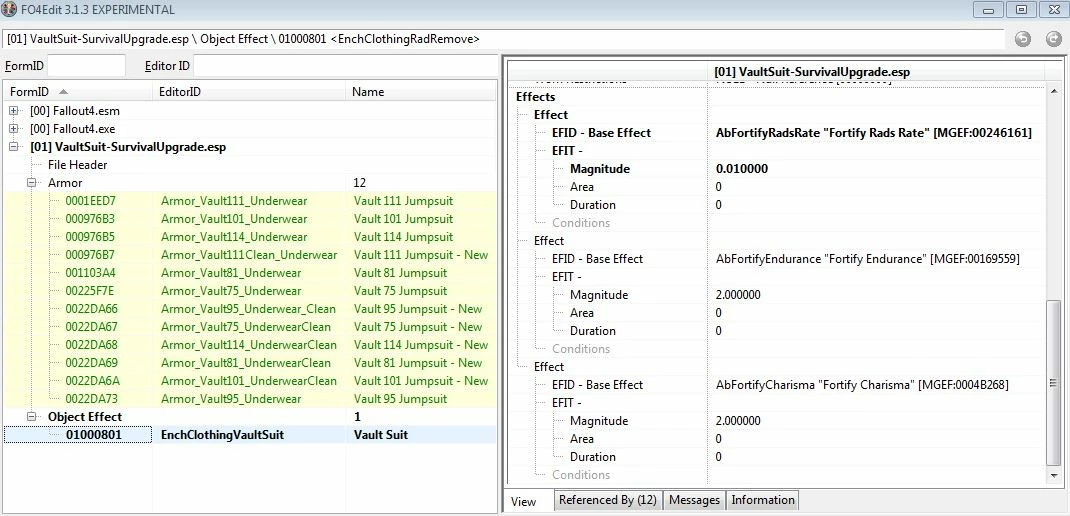Select the View tab

pyautogui.click(x=524, y=502)
